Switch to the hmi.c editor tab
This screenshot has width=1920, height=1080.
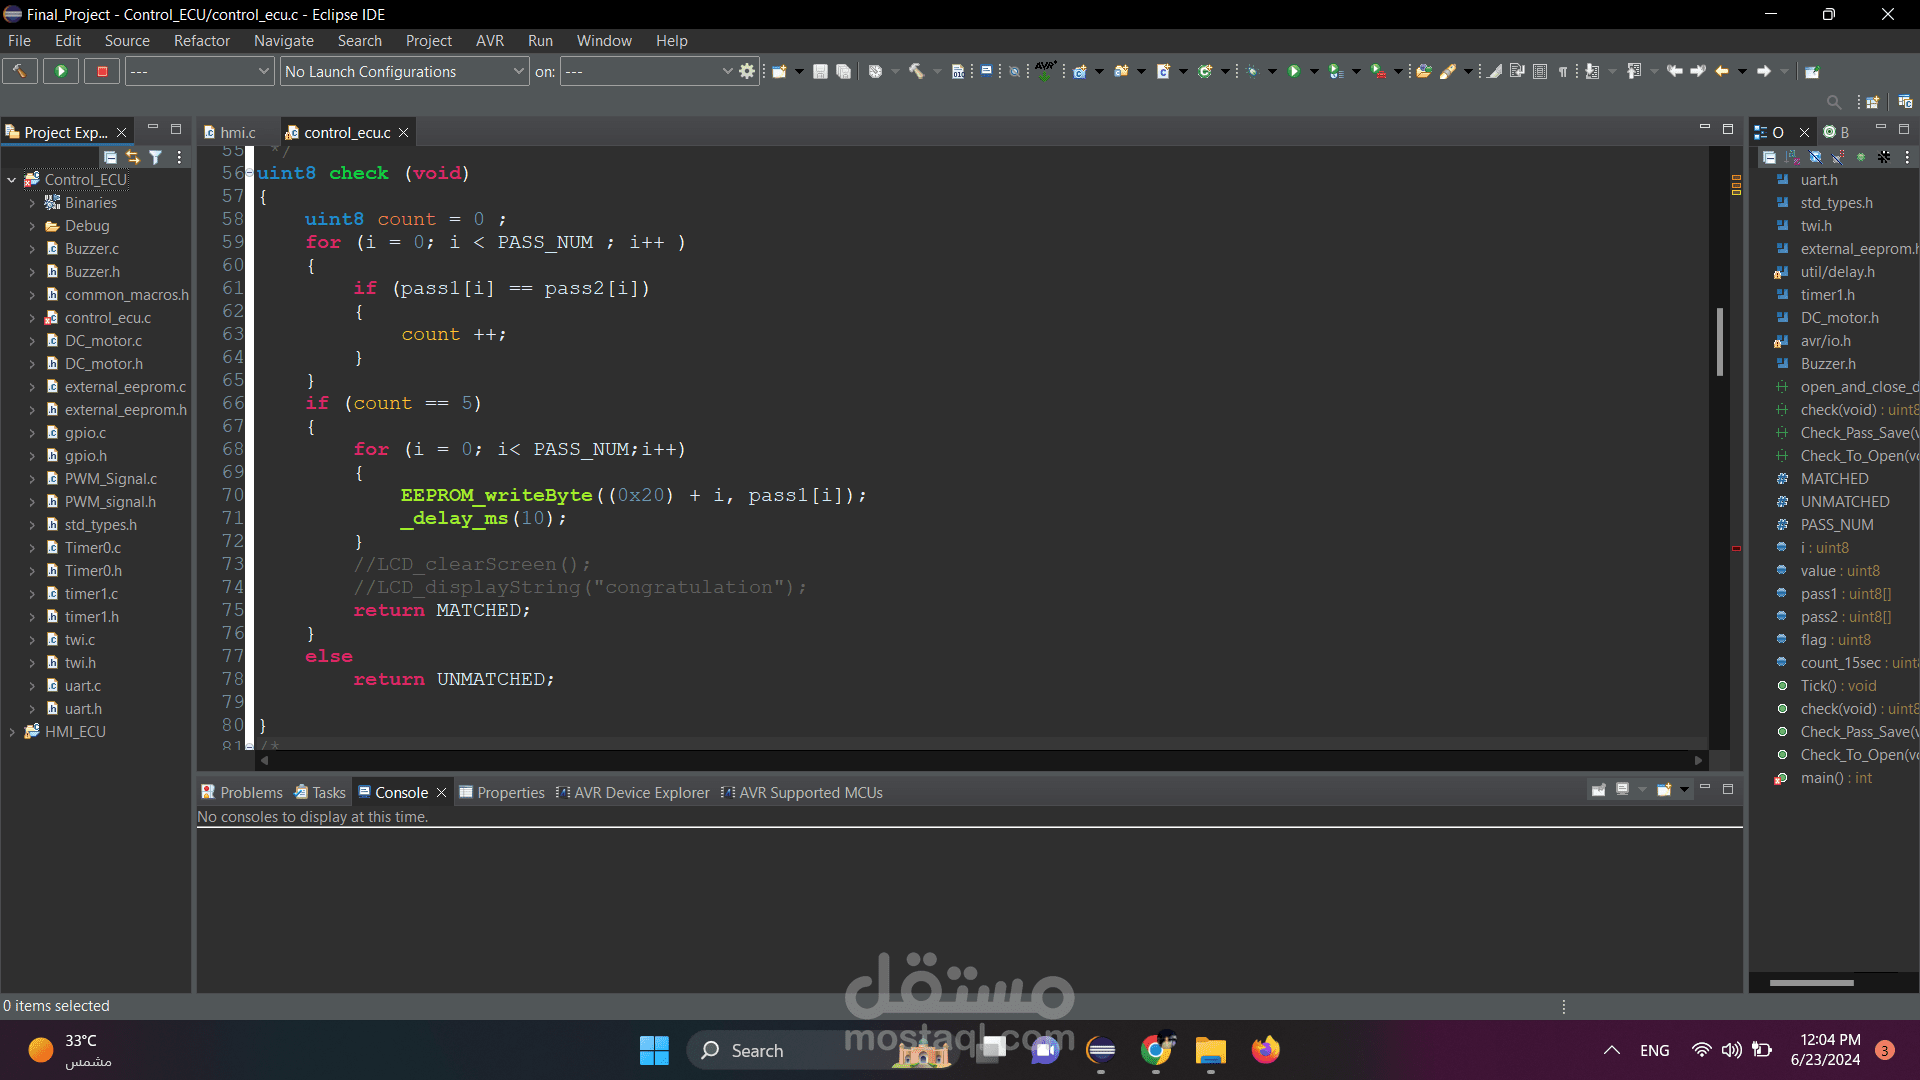(237, 132)
